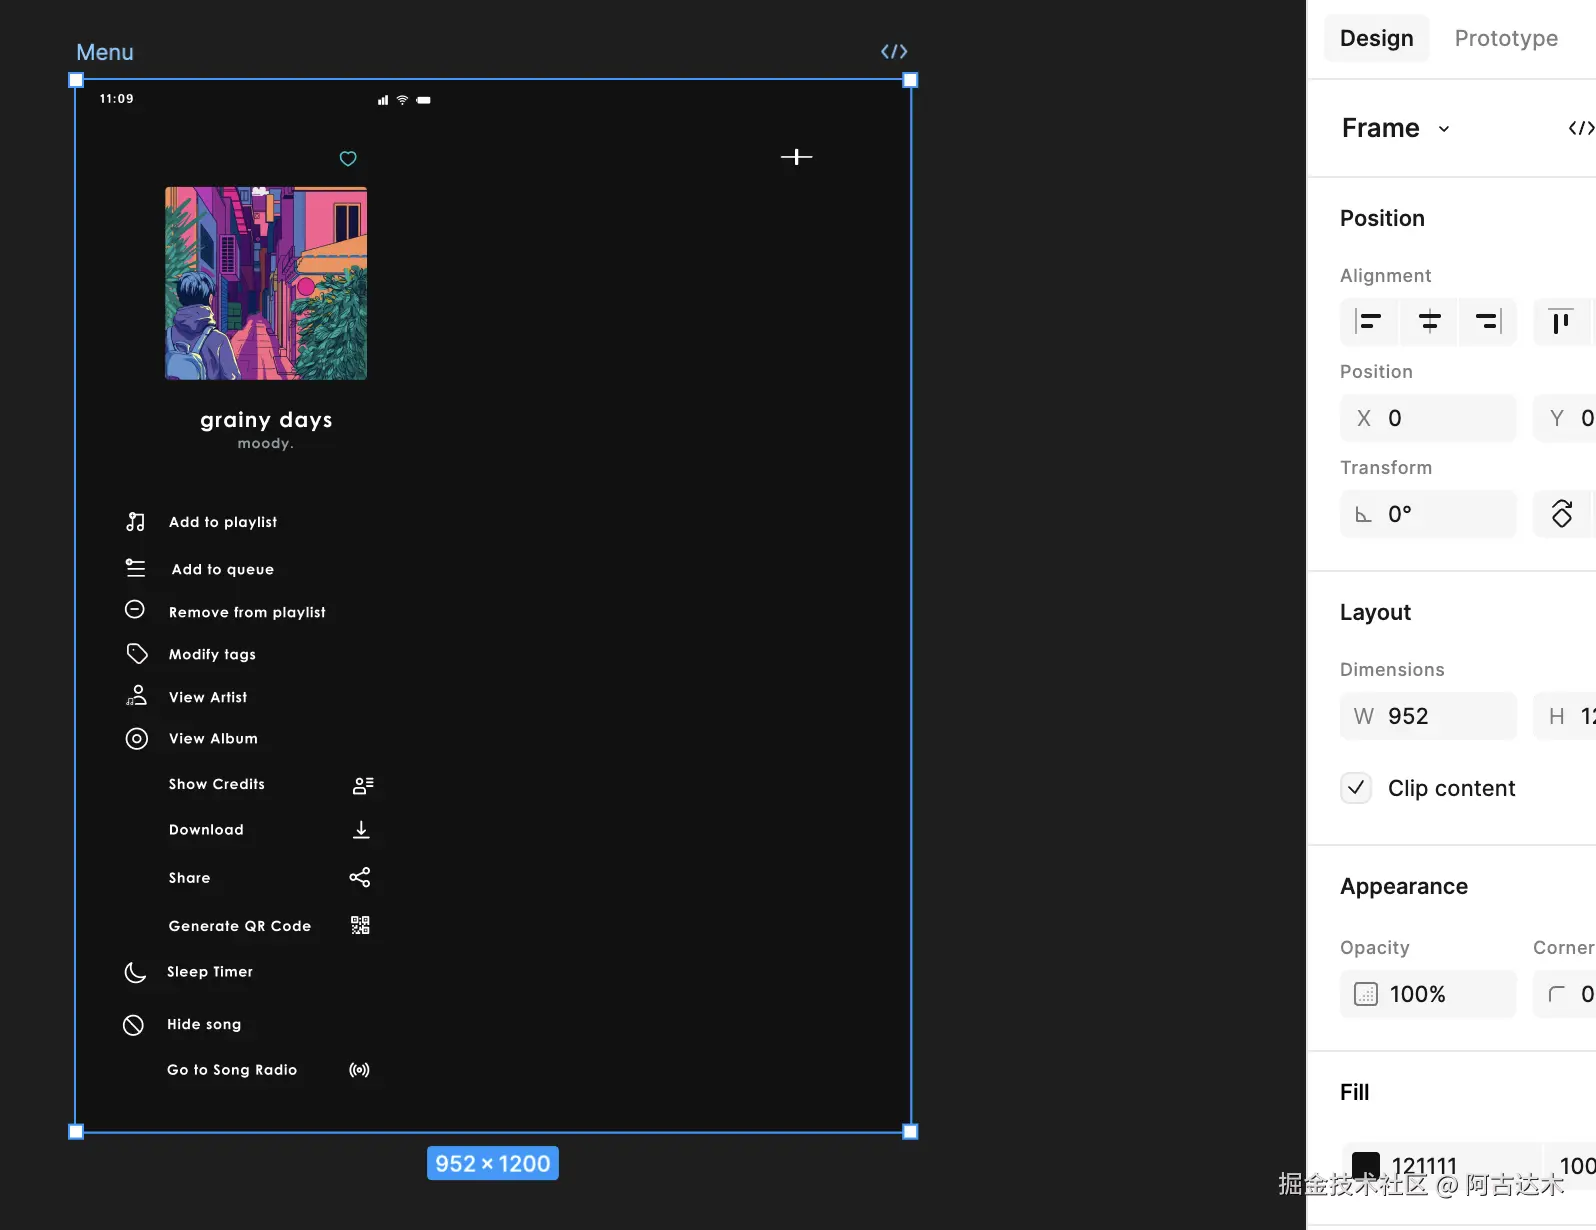The height and width of the screenshot is (1230, 1596).
Task: Click the Modify tags tag icon
Action: point(137,654)
